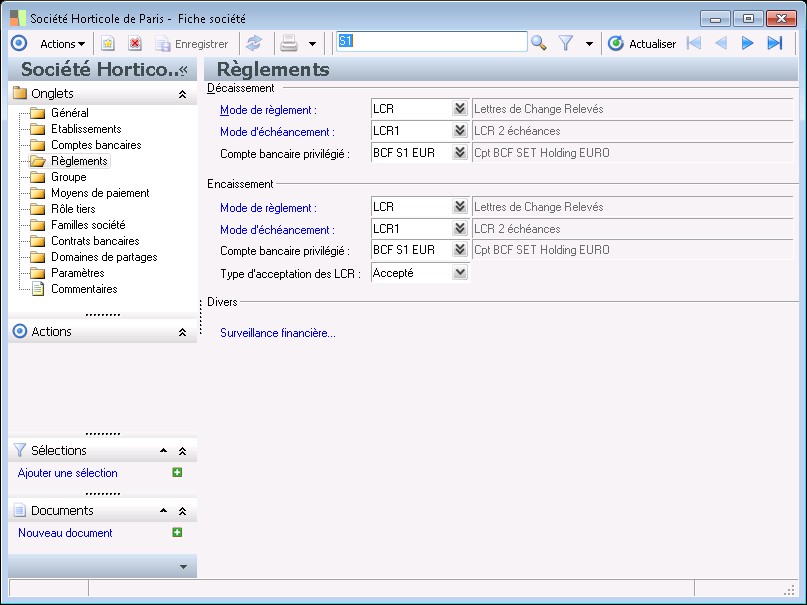Click the filter funnel icon in toolbar
This screenshot has height=605, width=807.
[x=566, y=43]
